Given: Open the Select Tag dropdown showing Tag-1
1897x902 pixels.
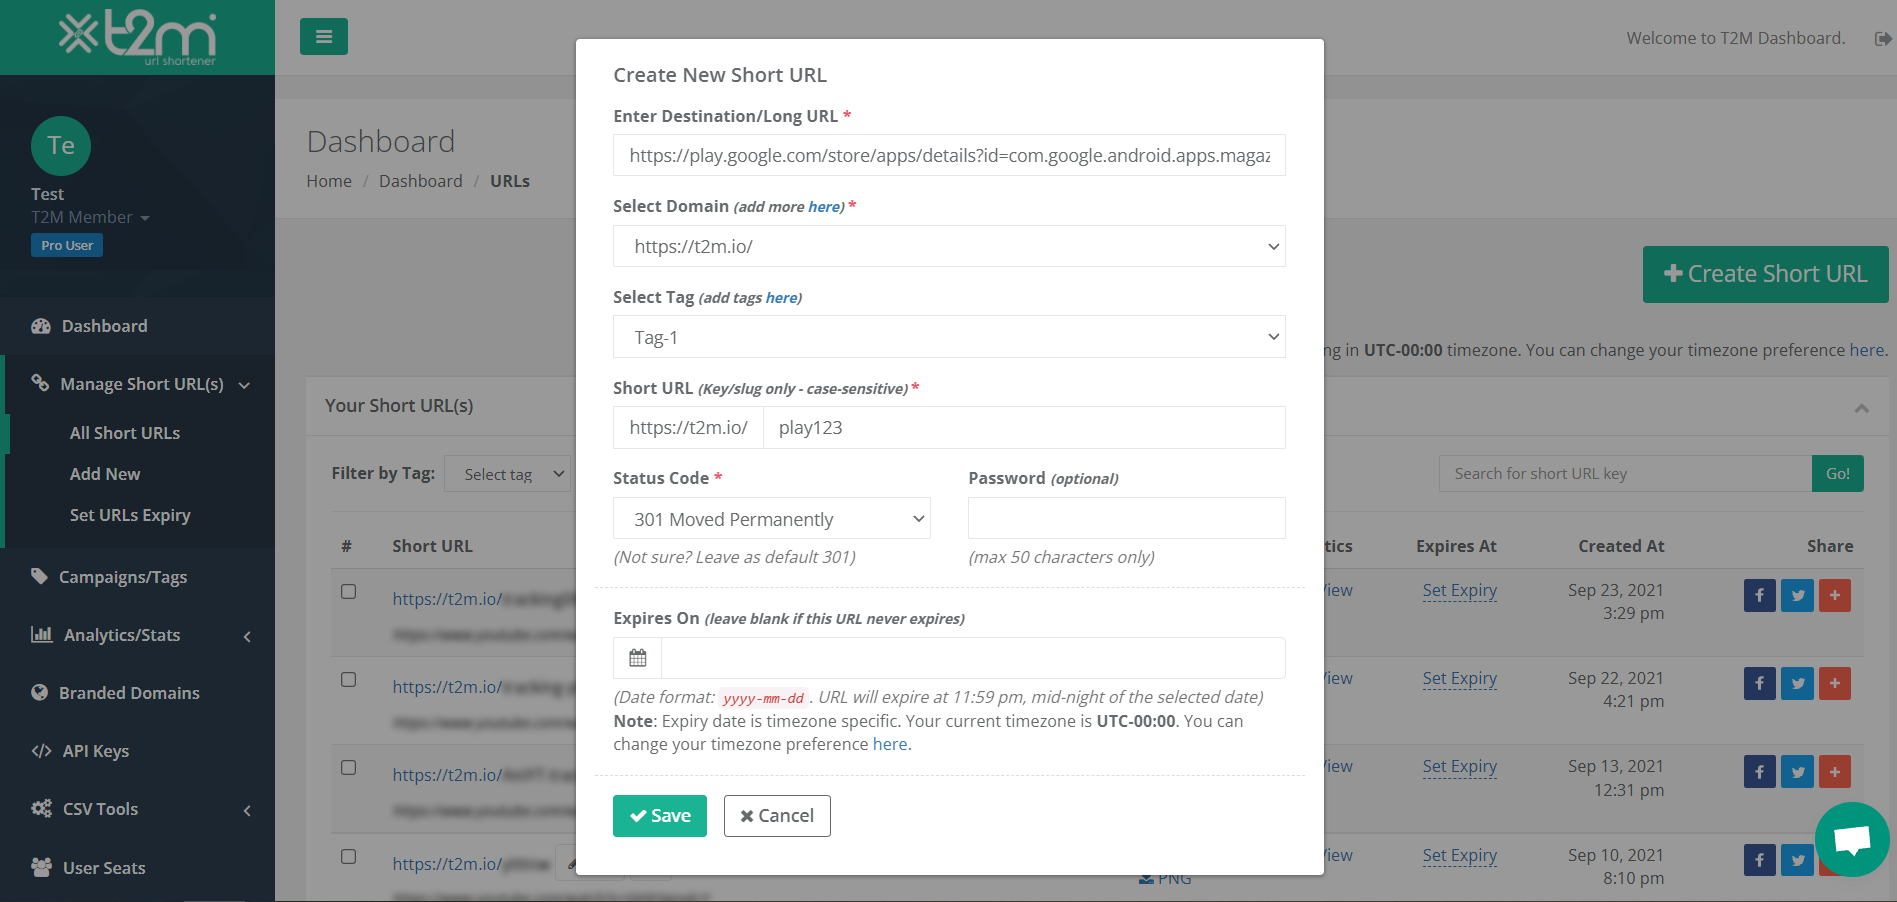Looking at the screenshot, I should pyautogui.click(x=949, y=337).
